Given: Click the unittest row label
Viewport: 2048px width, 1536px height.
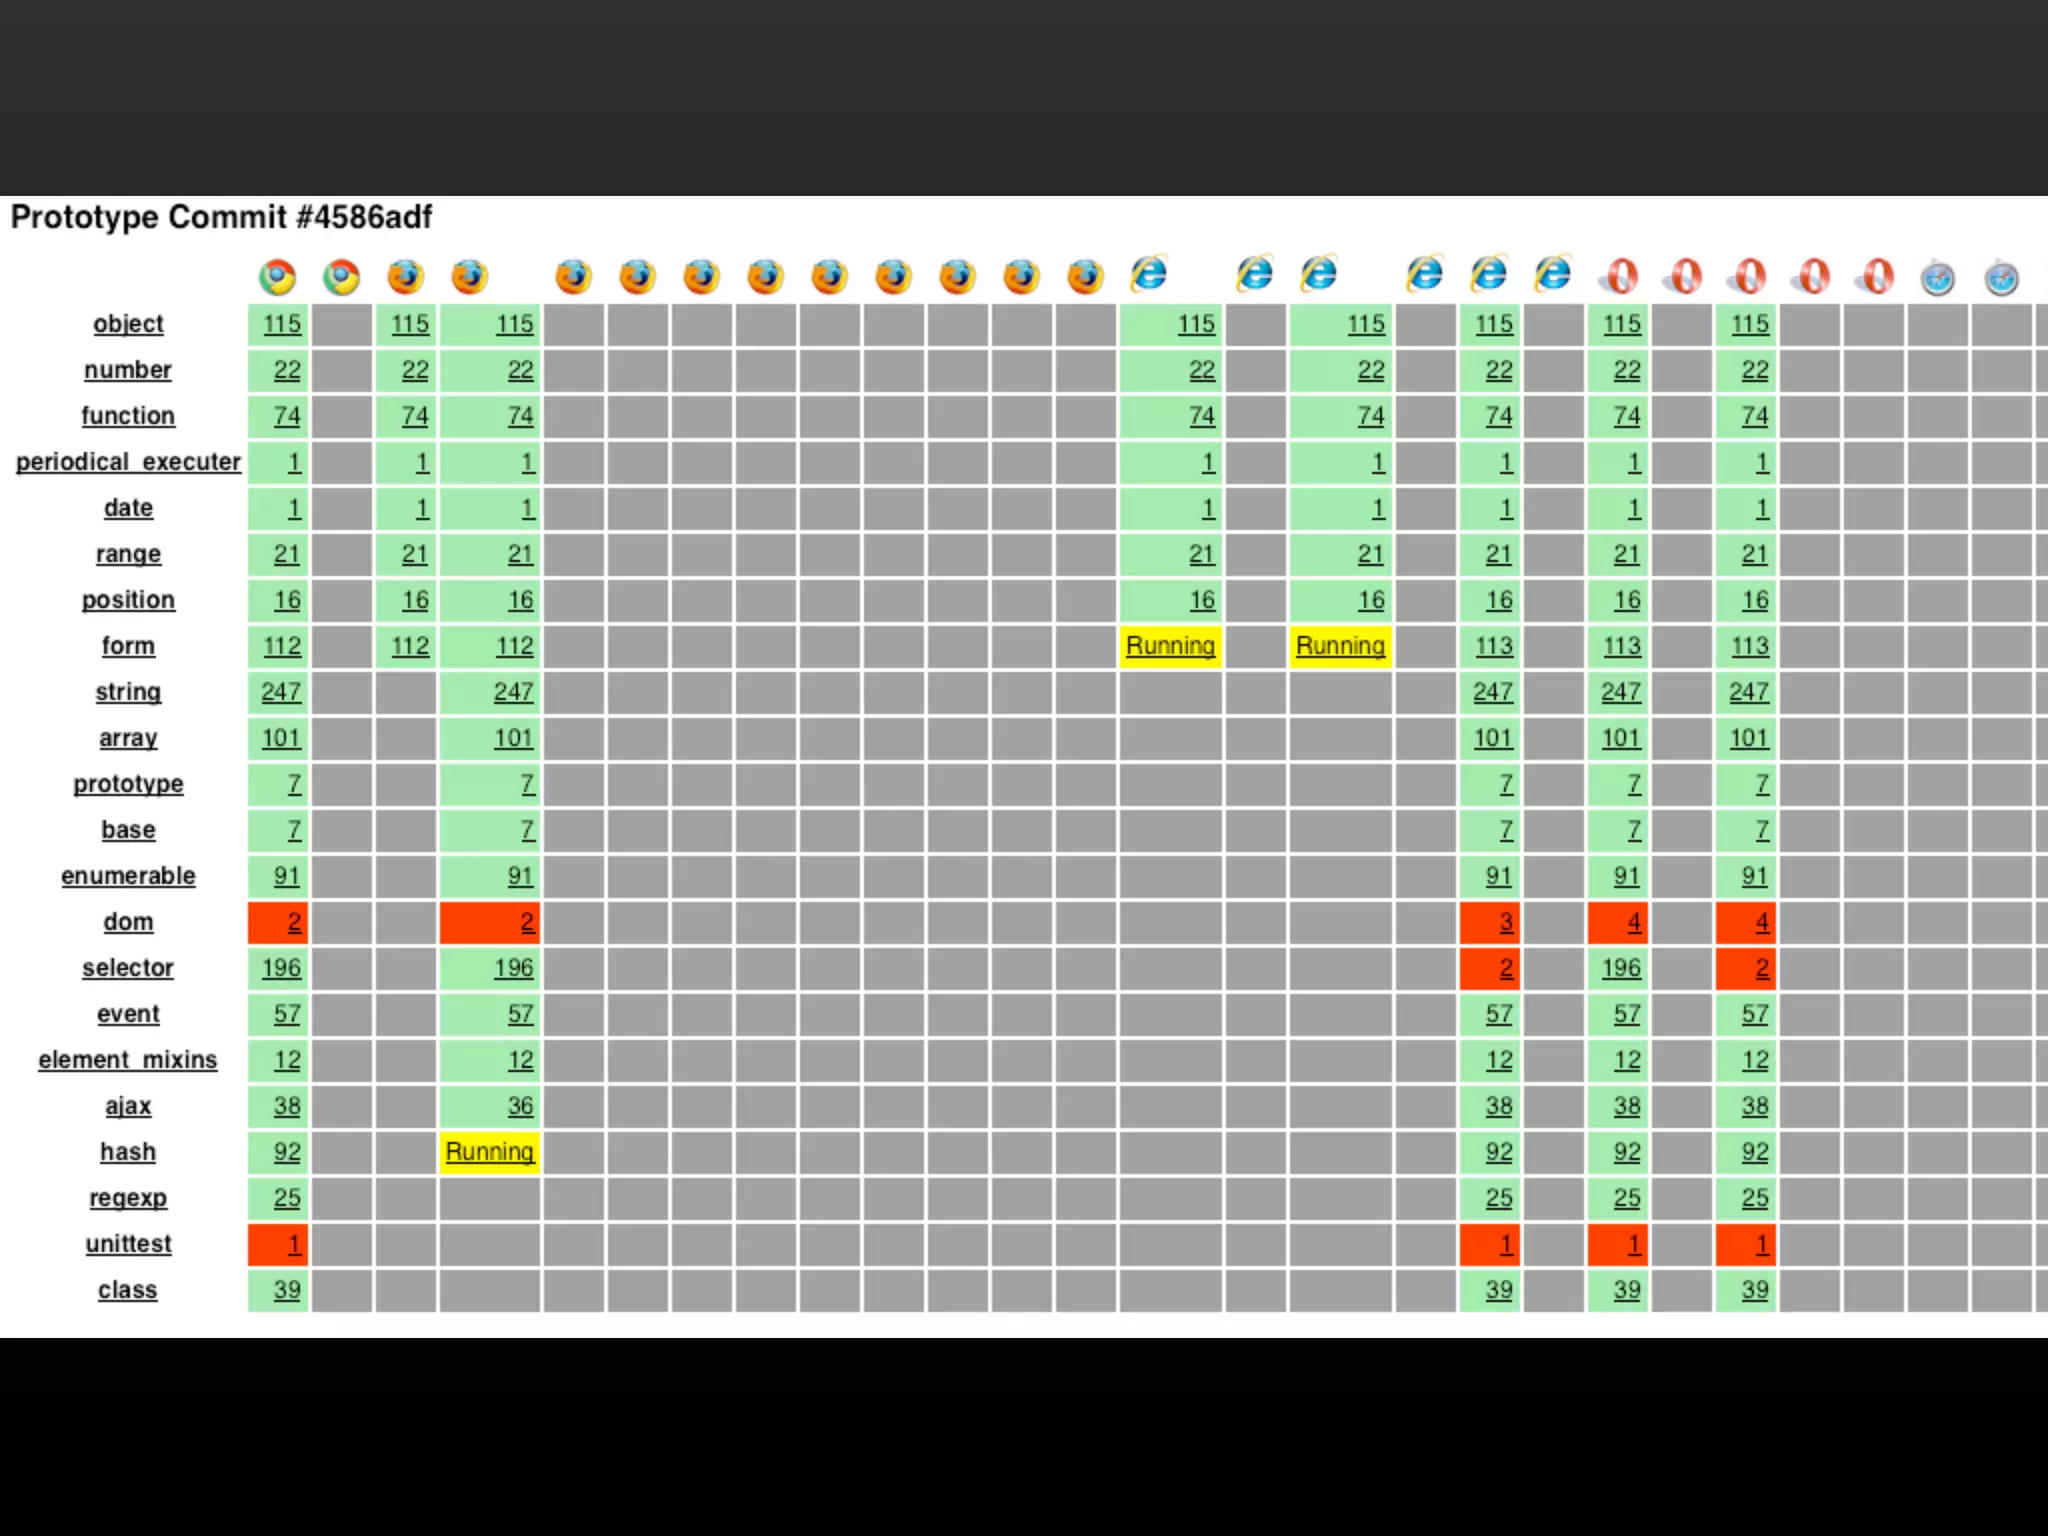Looking at the screenshot, I should (x=128, y=1244).
